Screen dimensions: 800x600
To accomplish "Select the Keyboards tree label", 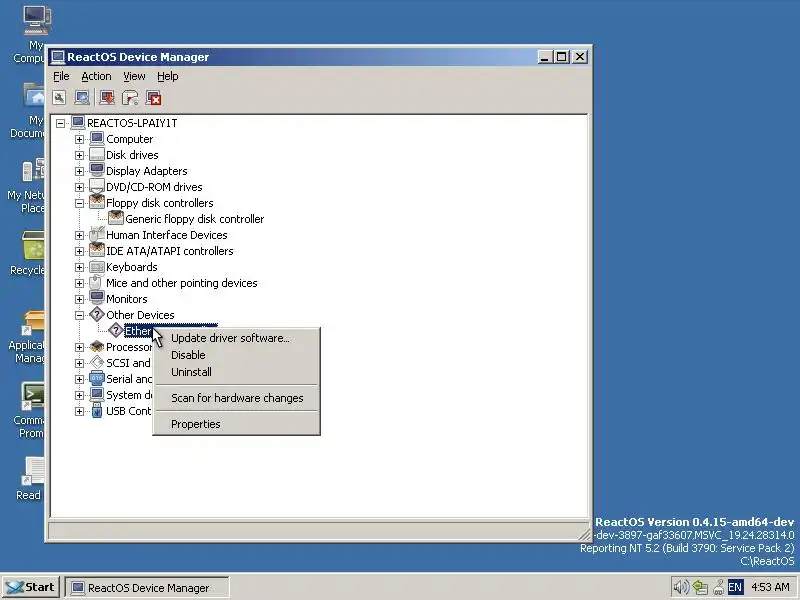I will tap(132, 267).
